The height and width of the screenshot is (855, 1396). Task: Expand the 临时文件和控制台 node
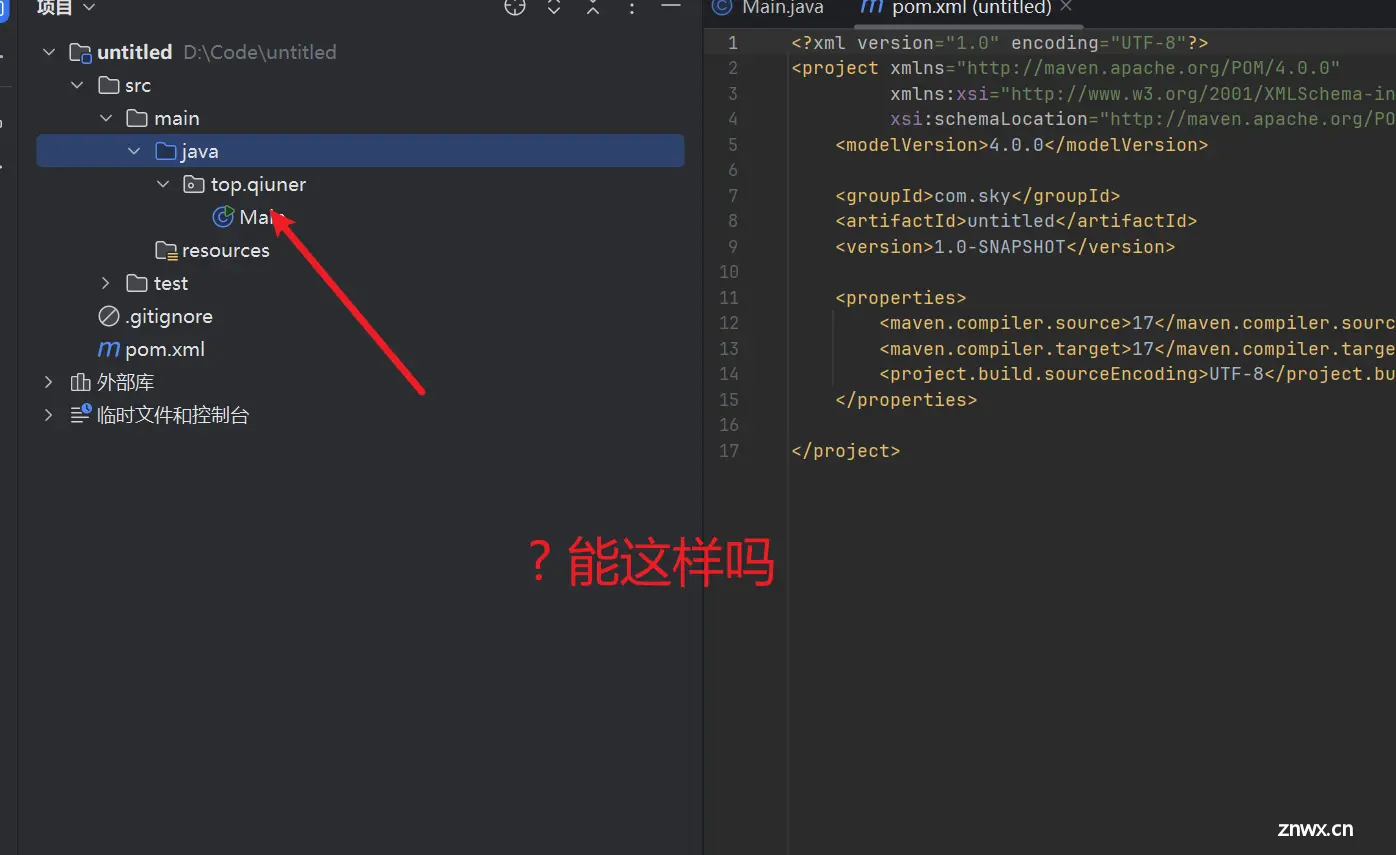click(x=49, y=415)
